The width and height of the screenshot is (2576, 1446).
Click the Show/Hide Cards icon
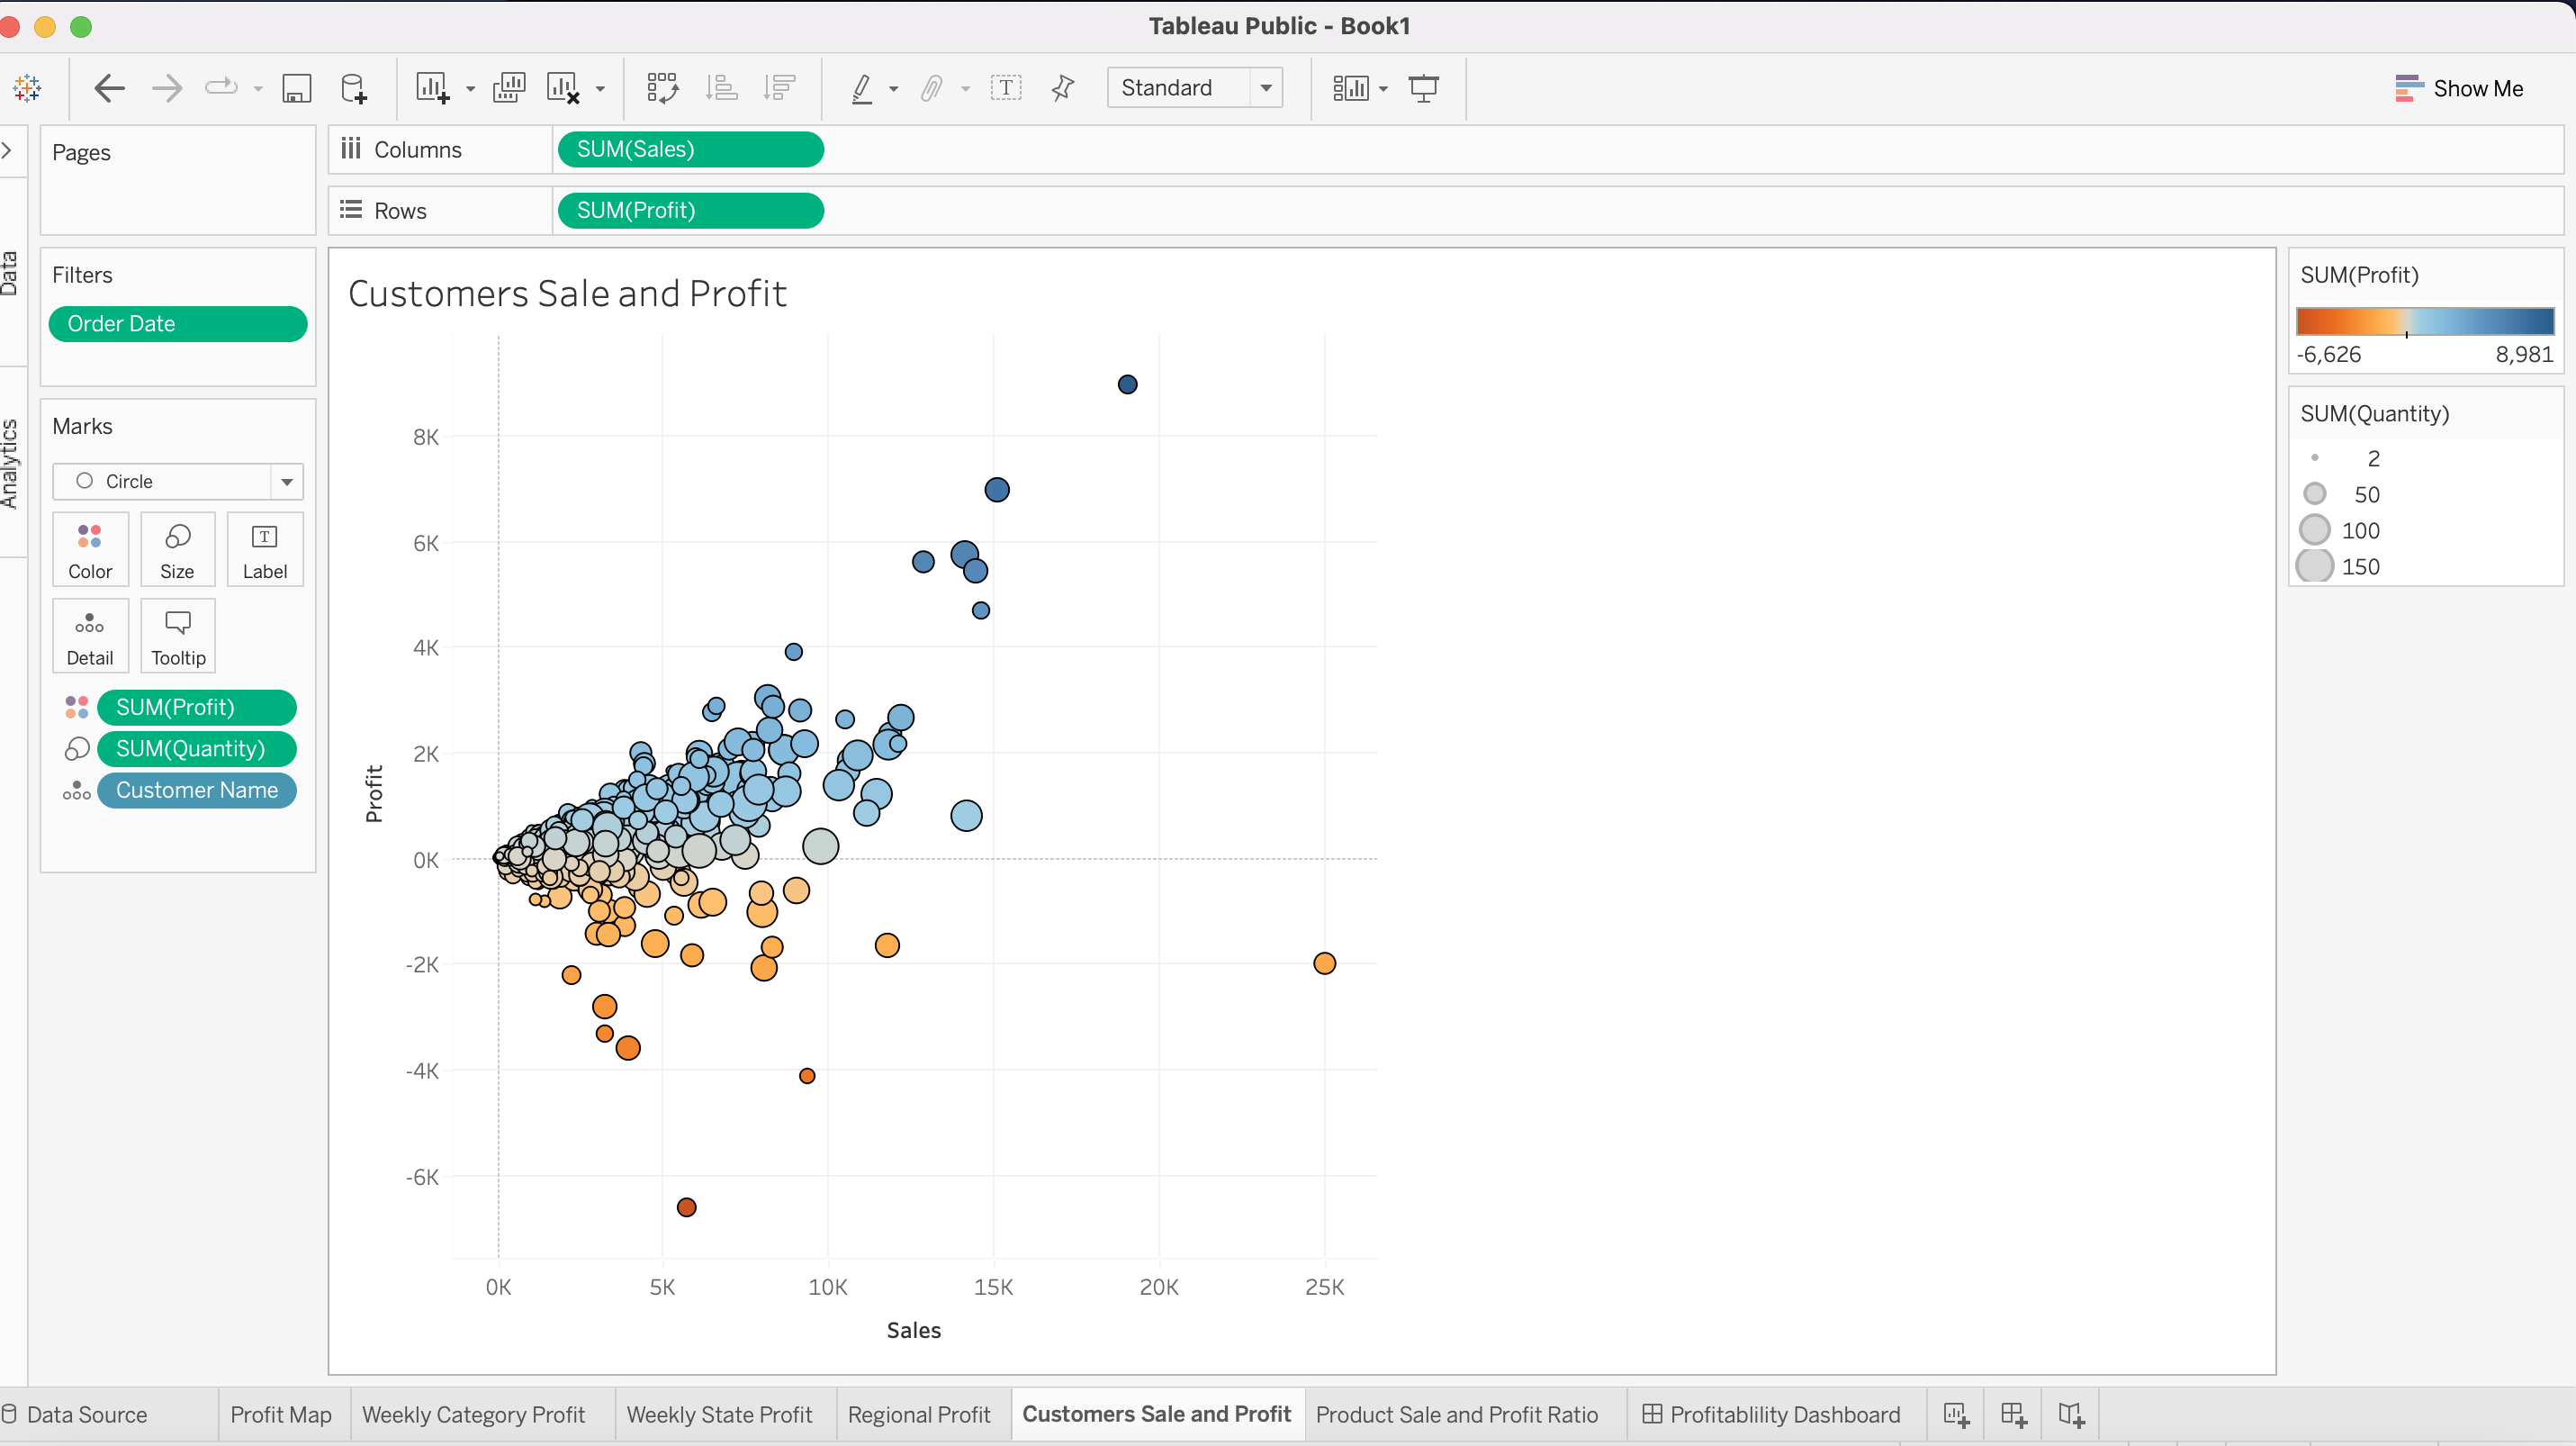(1350, 88)
